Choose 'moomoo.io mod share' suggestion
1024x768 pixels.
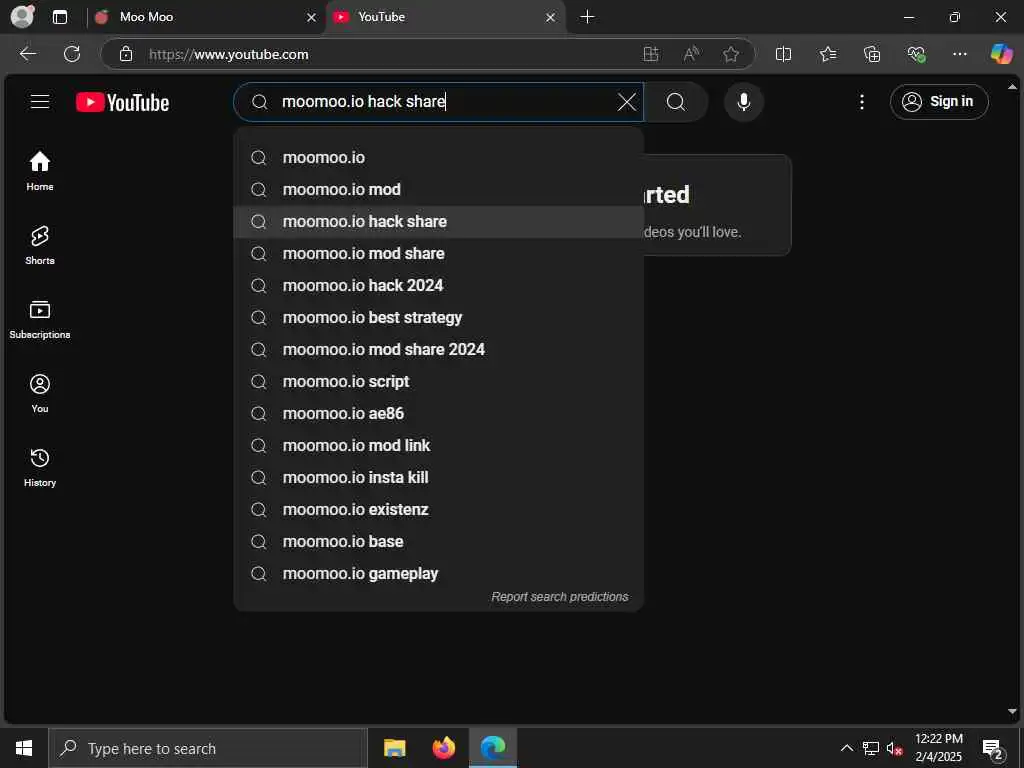438,253
